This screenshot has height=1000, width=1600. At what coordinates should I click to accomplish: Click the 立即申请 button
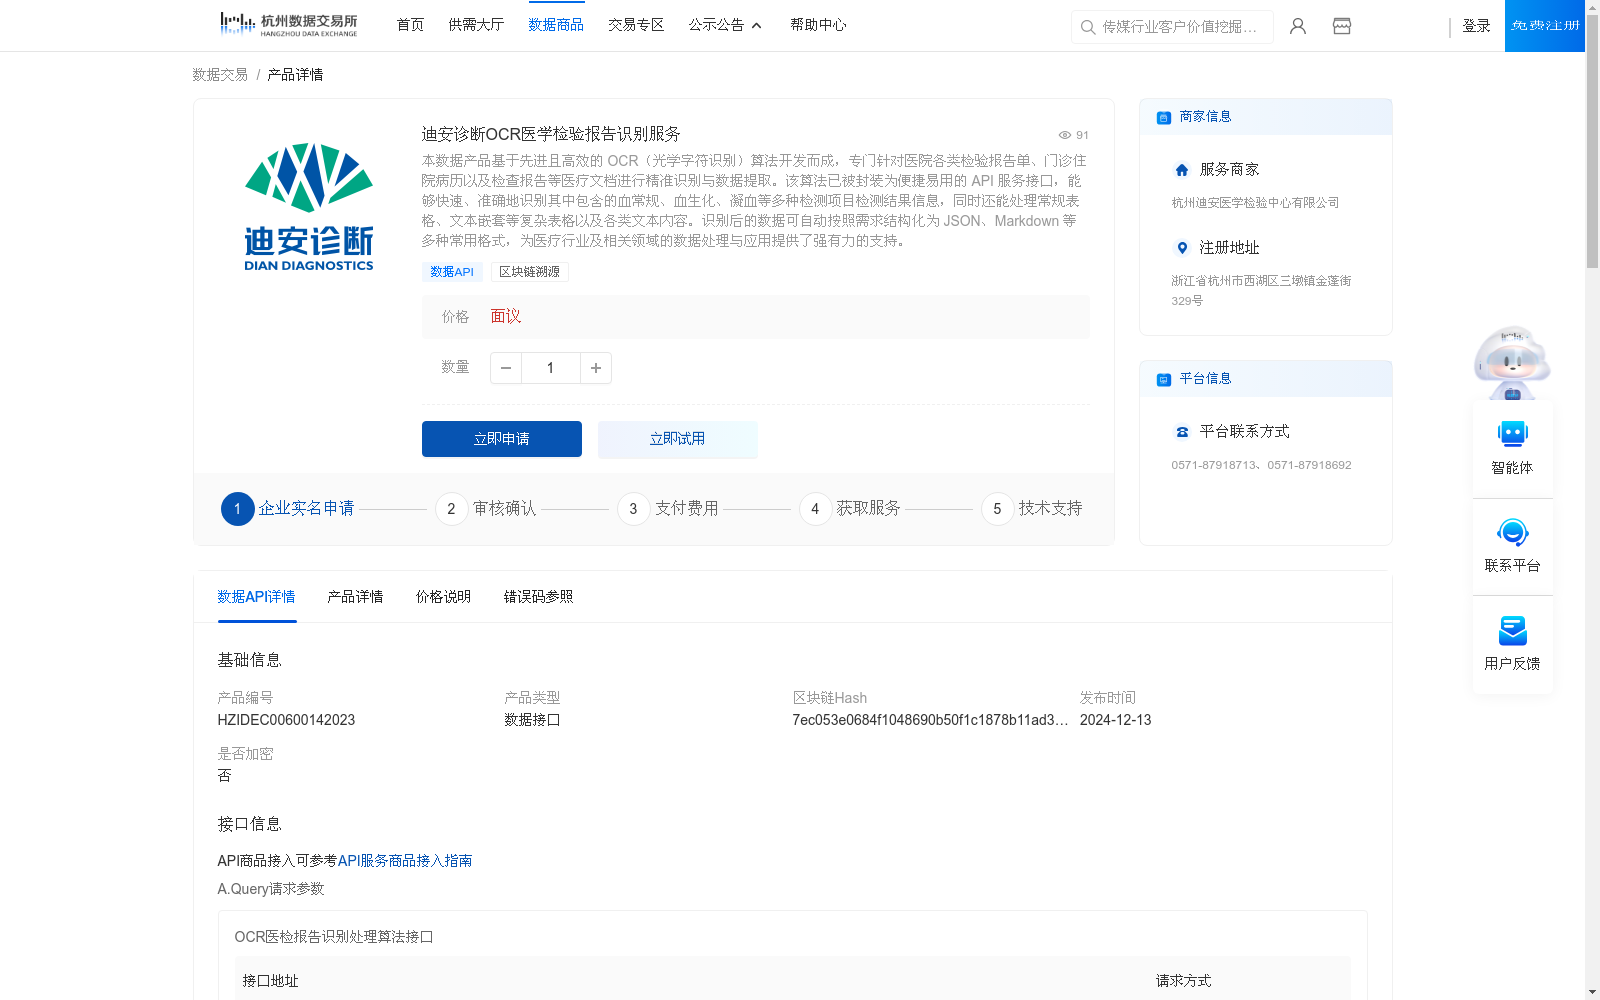click(502, 439)
